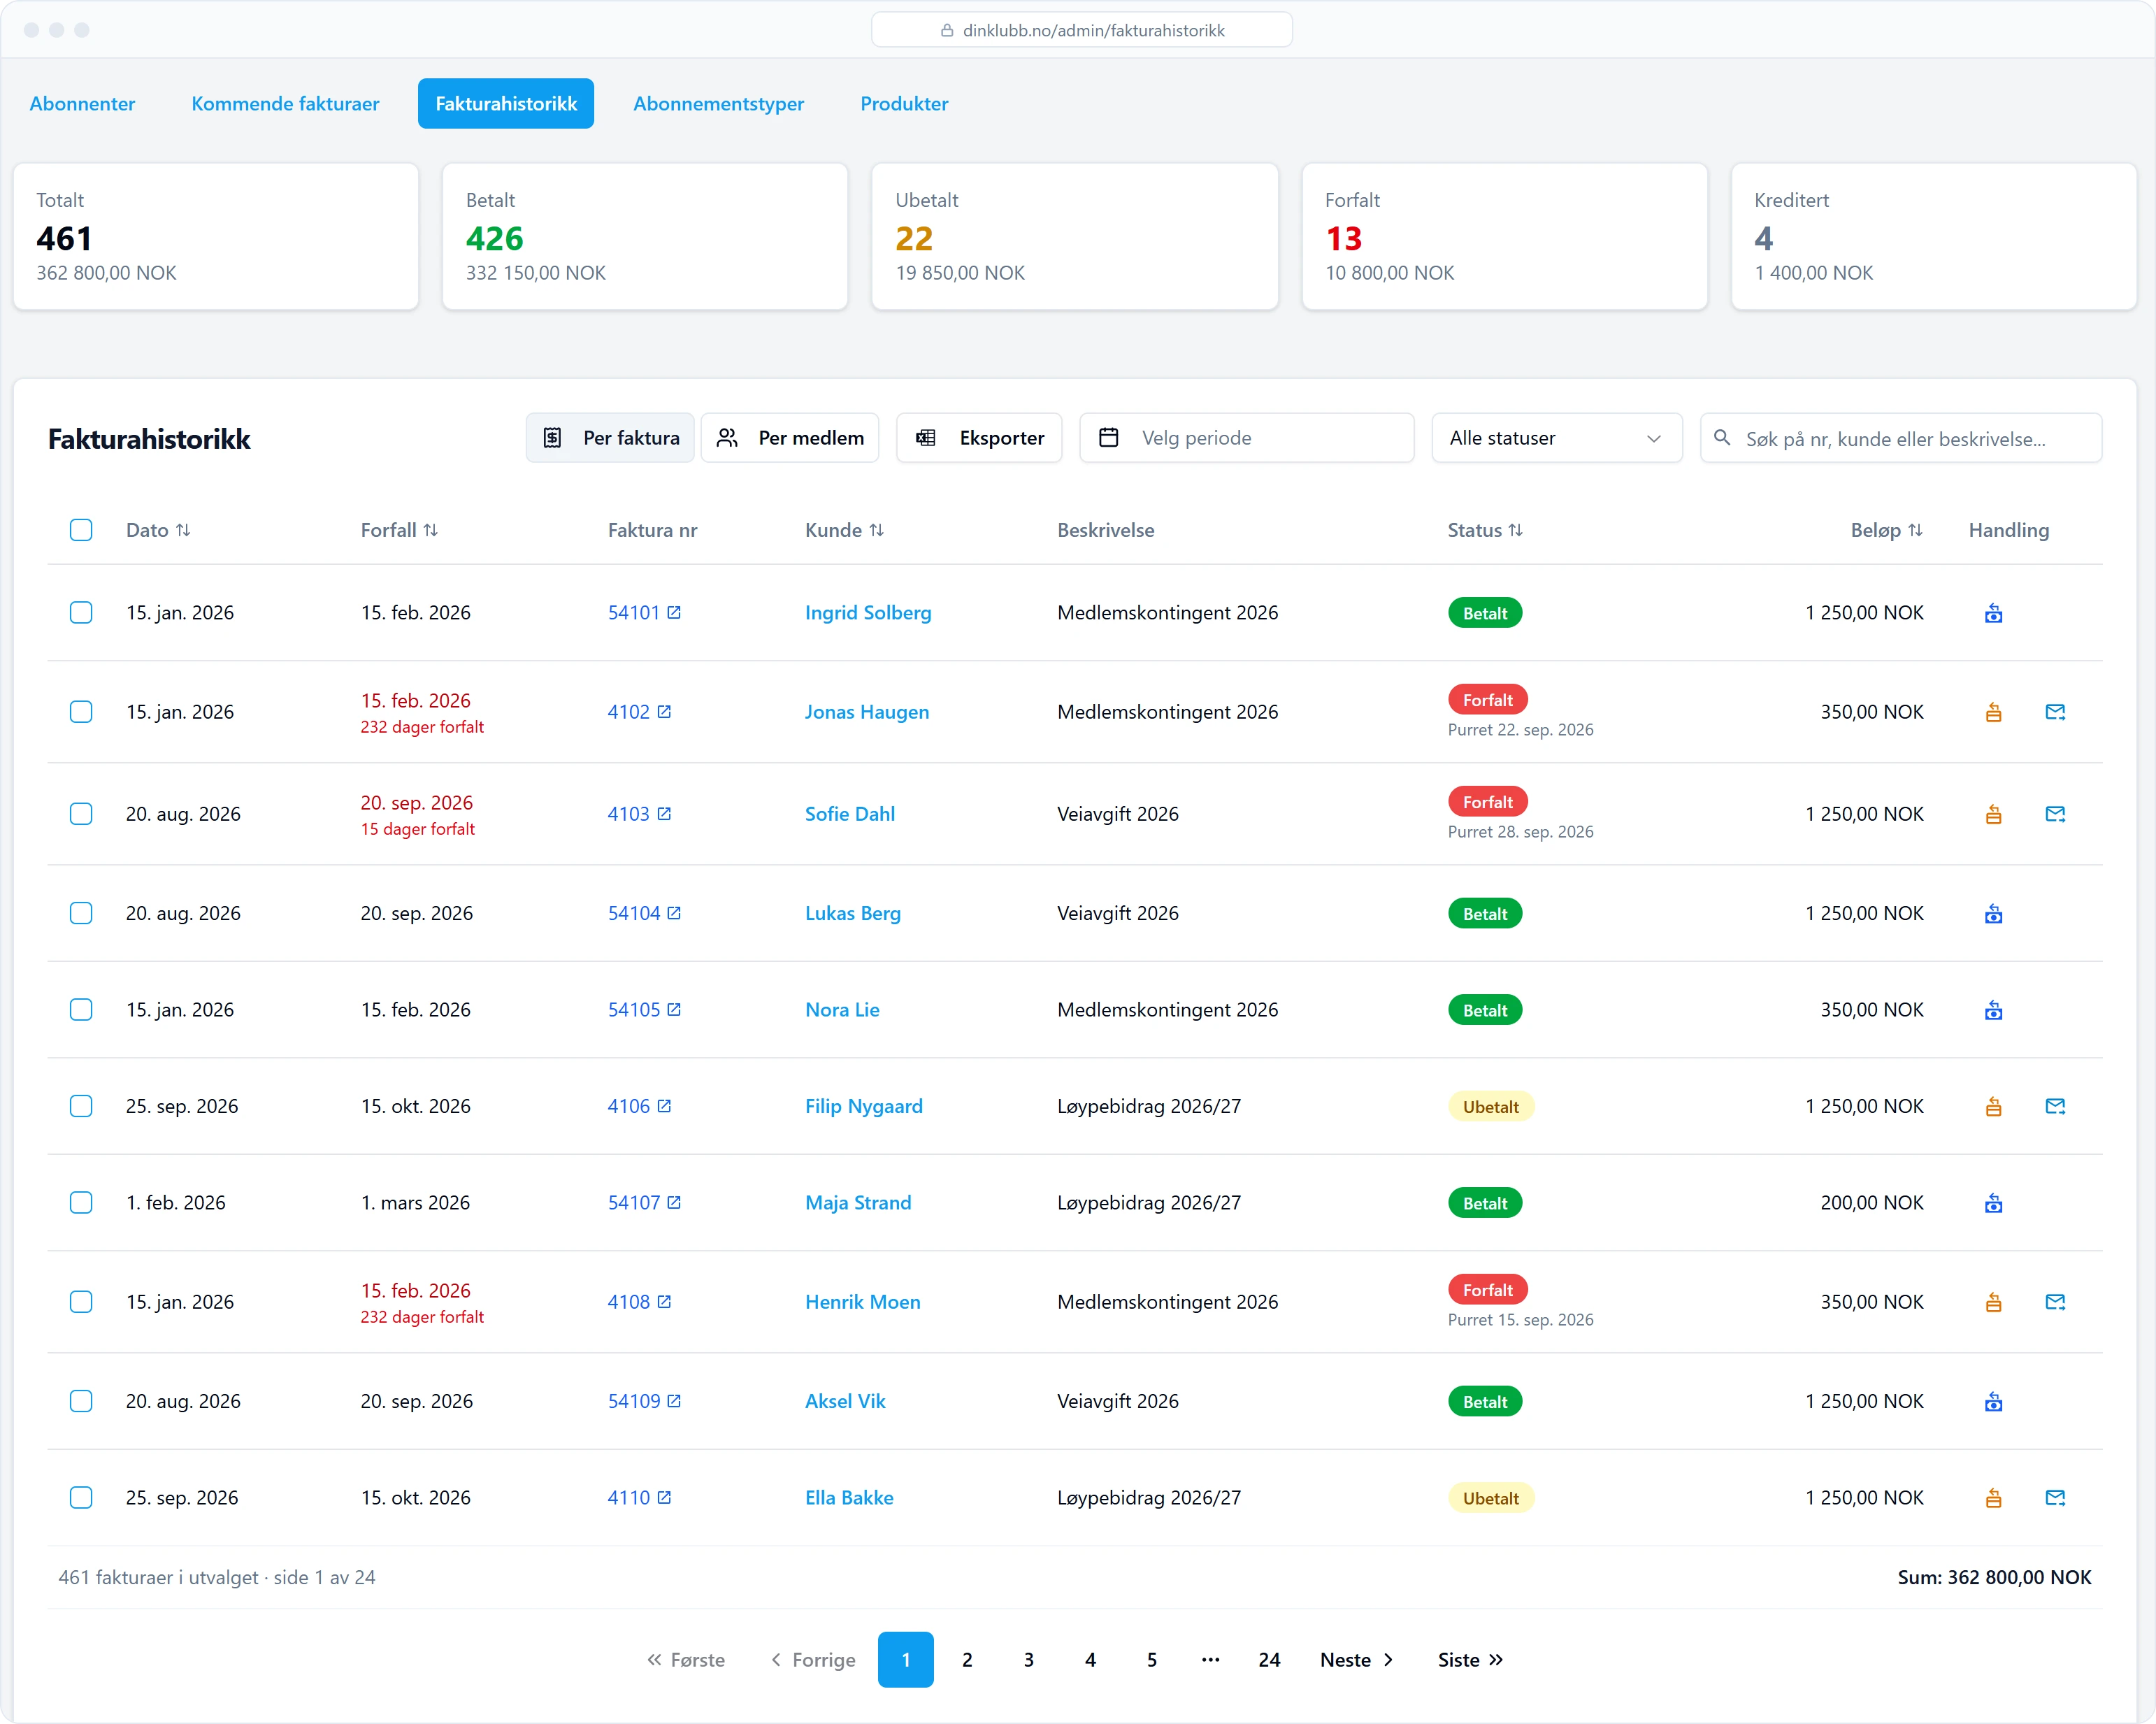This screenshot has width=2156, height=1724.
Task: Toggle the select-all checkbox in table header
Action: click(81, 530)
